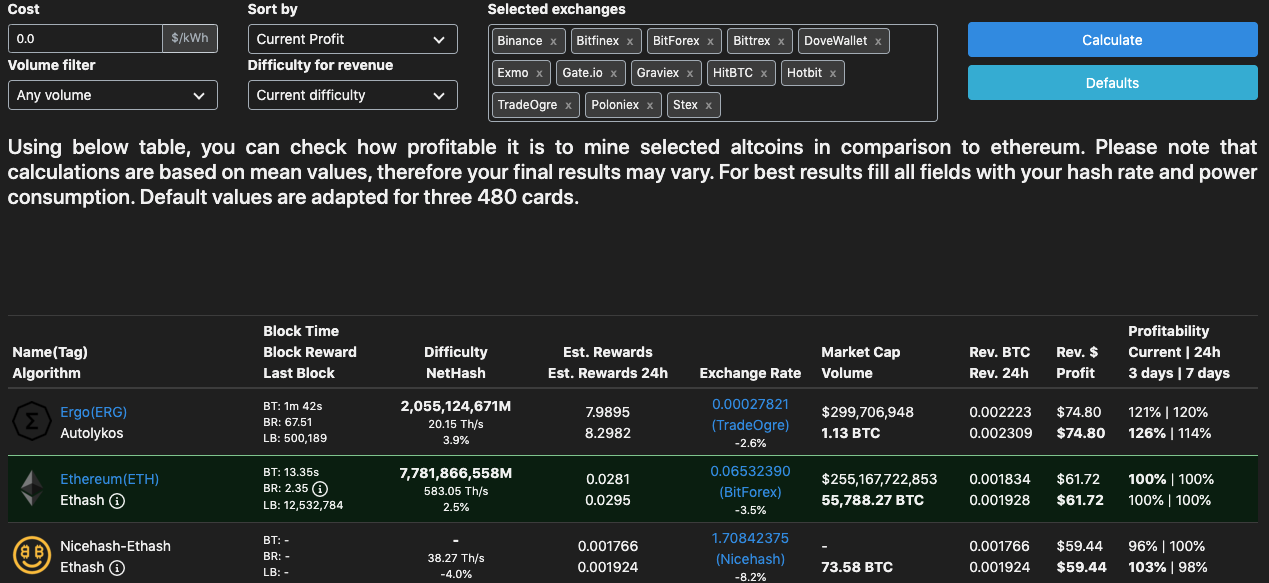Click Ergo last block LB: 500,189
The height and width of the screenshot is (583, 1269).
(x=295, y=439)
